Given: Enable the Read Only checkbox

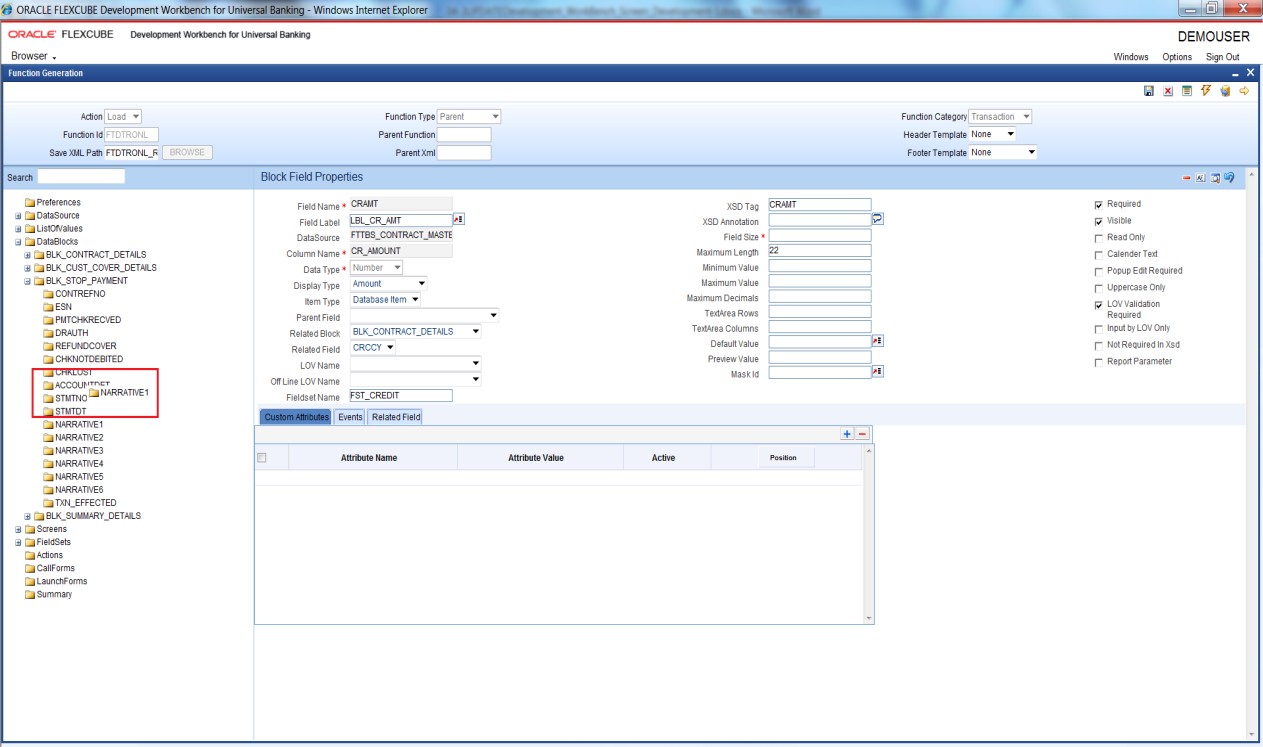Looking at the screenshot, I should [x=1098, y=238].
